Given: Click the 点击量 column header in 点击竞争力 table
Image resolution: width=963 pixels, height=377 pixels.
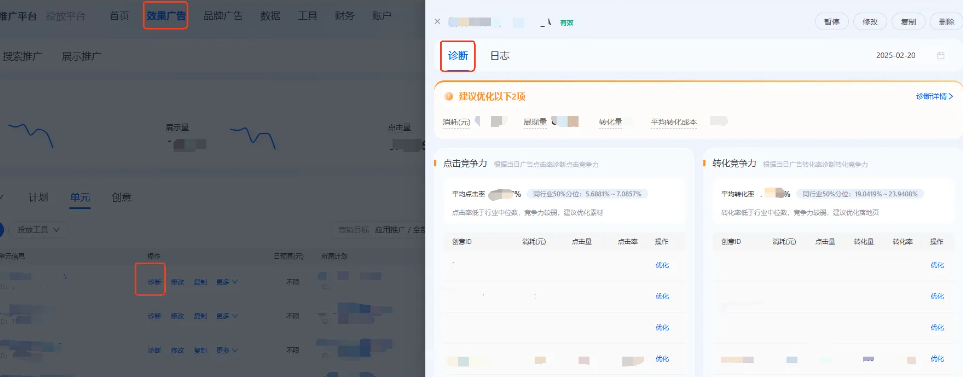Looking at the screenshot, I should (581, 242).
